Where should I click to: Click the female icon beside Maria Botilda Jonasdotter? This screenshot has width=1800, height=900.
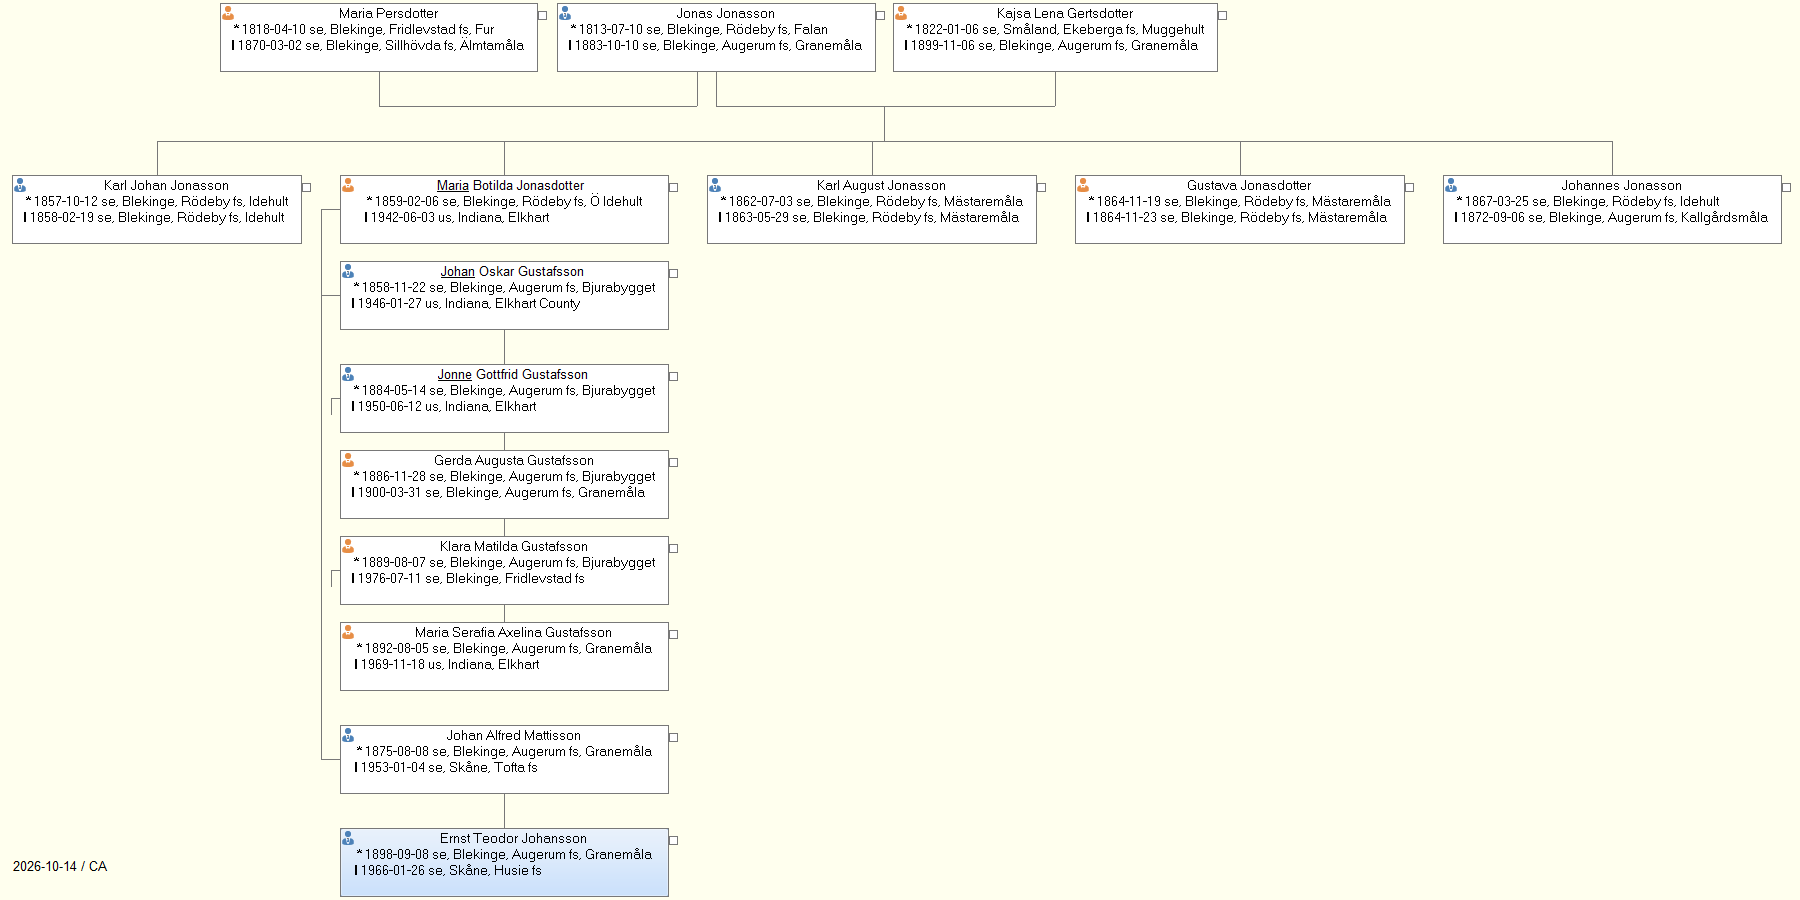click(x=348, y=185)
